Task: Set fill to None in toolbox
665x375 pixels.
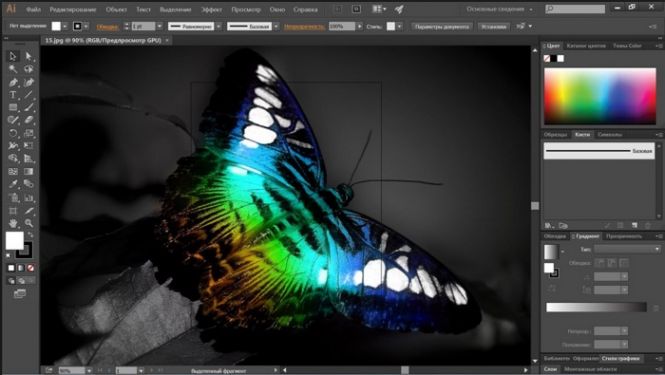Action: pyautogui.click(x=31, y=268)
